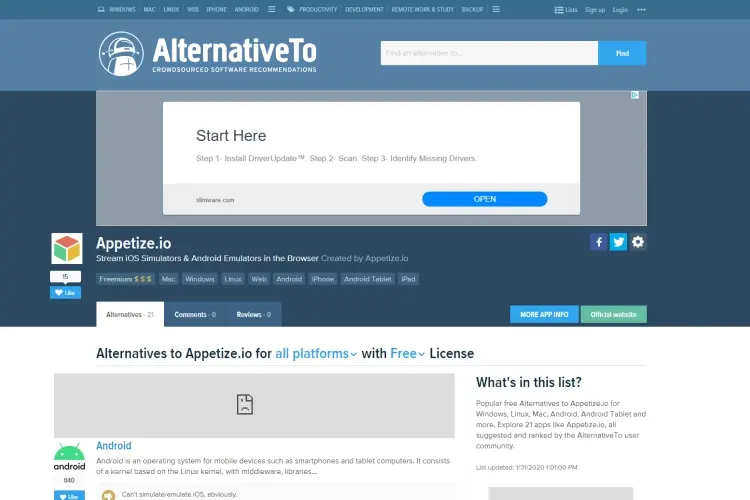Click the Freemium license tag
Image resolution: width=750 pixels, height=500 pixels.
125,279
